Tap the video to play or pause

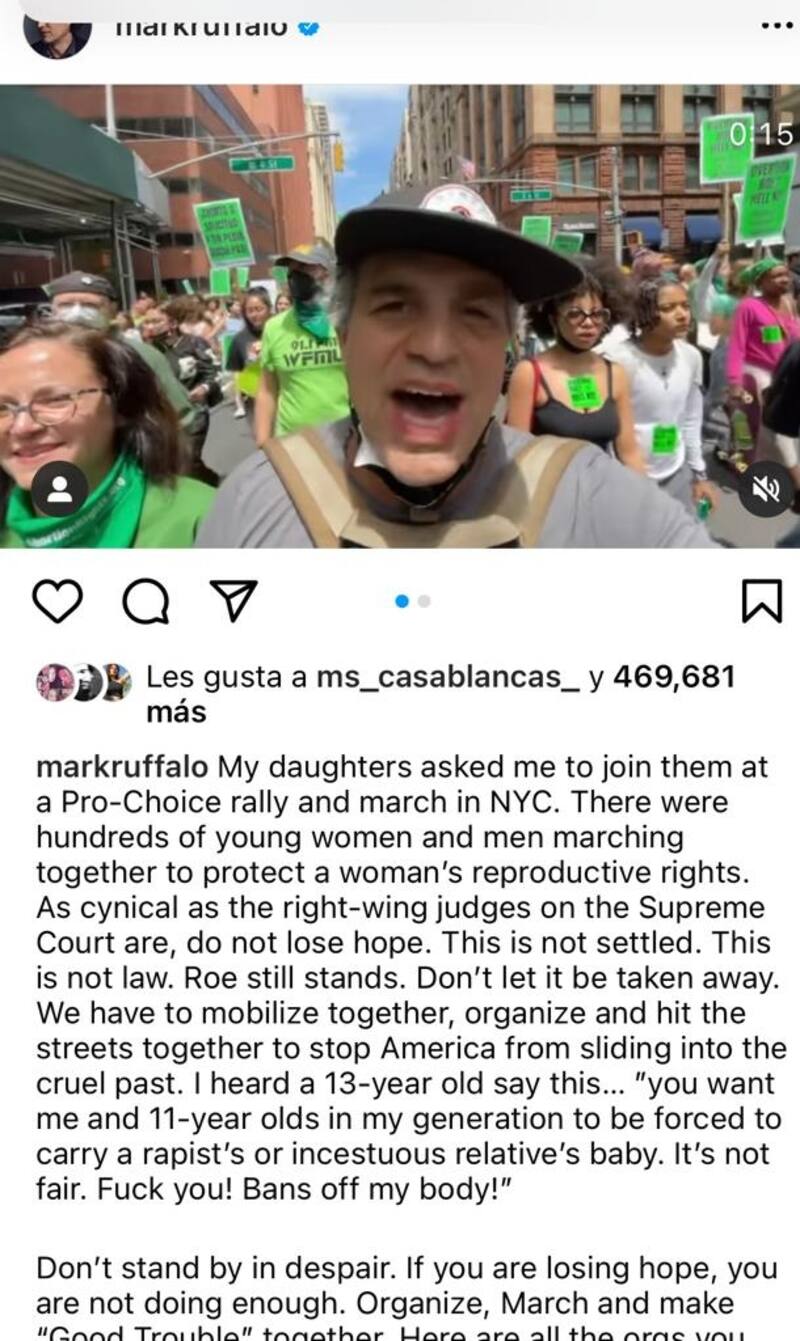click(x=400, y=316)
